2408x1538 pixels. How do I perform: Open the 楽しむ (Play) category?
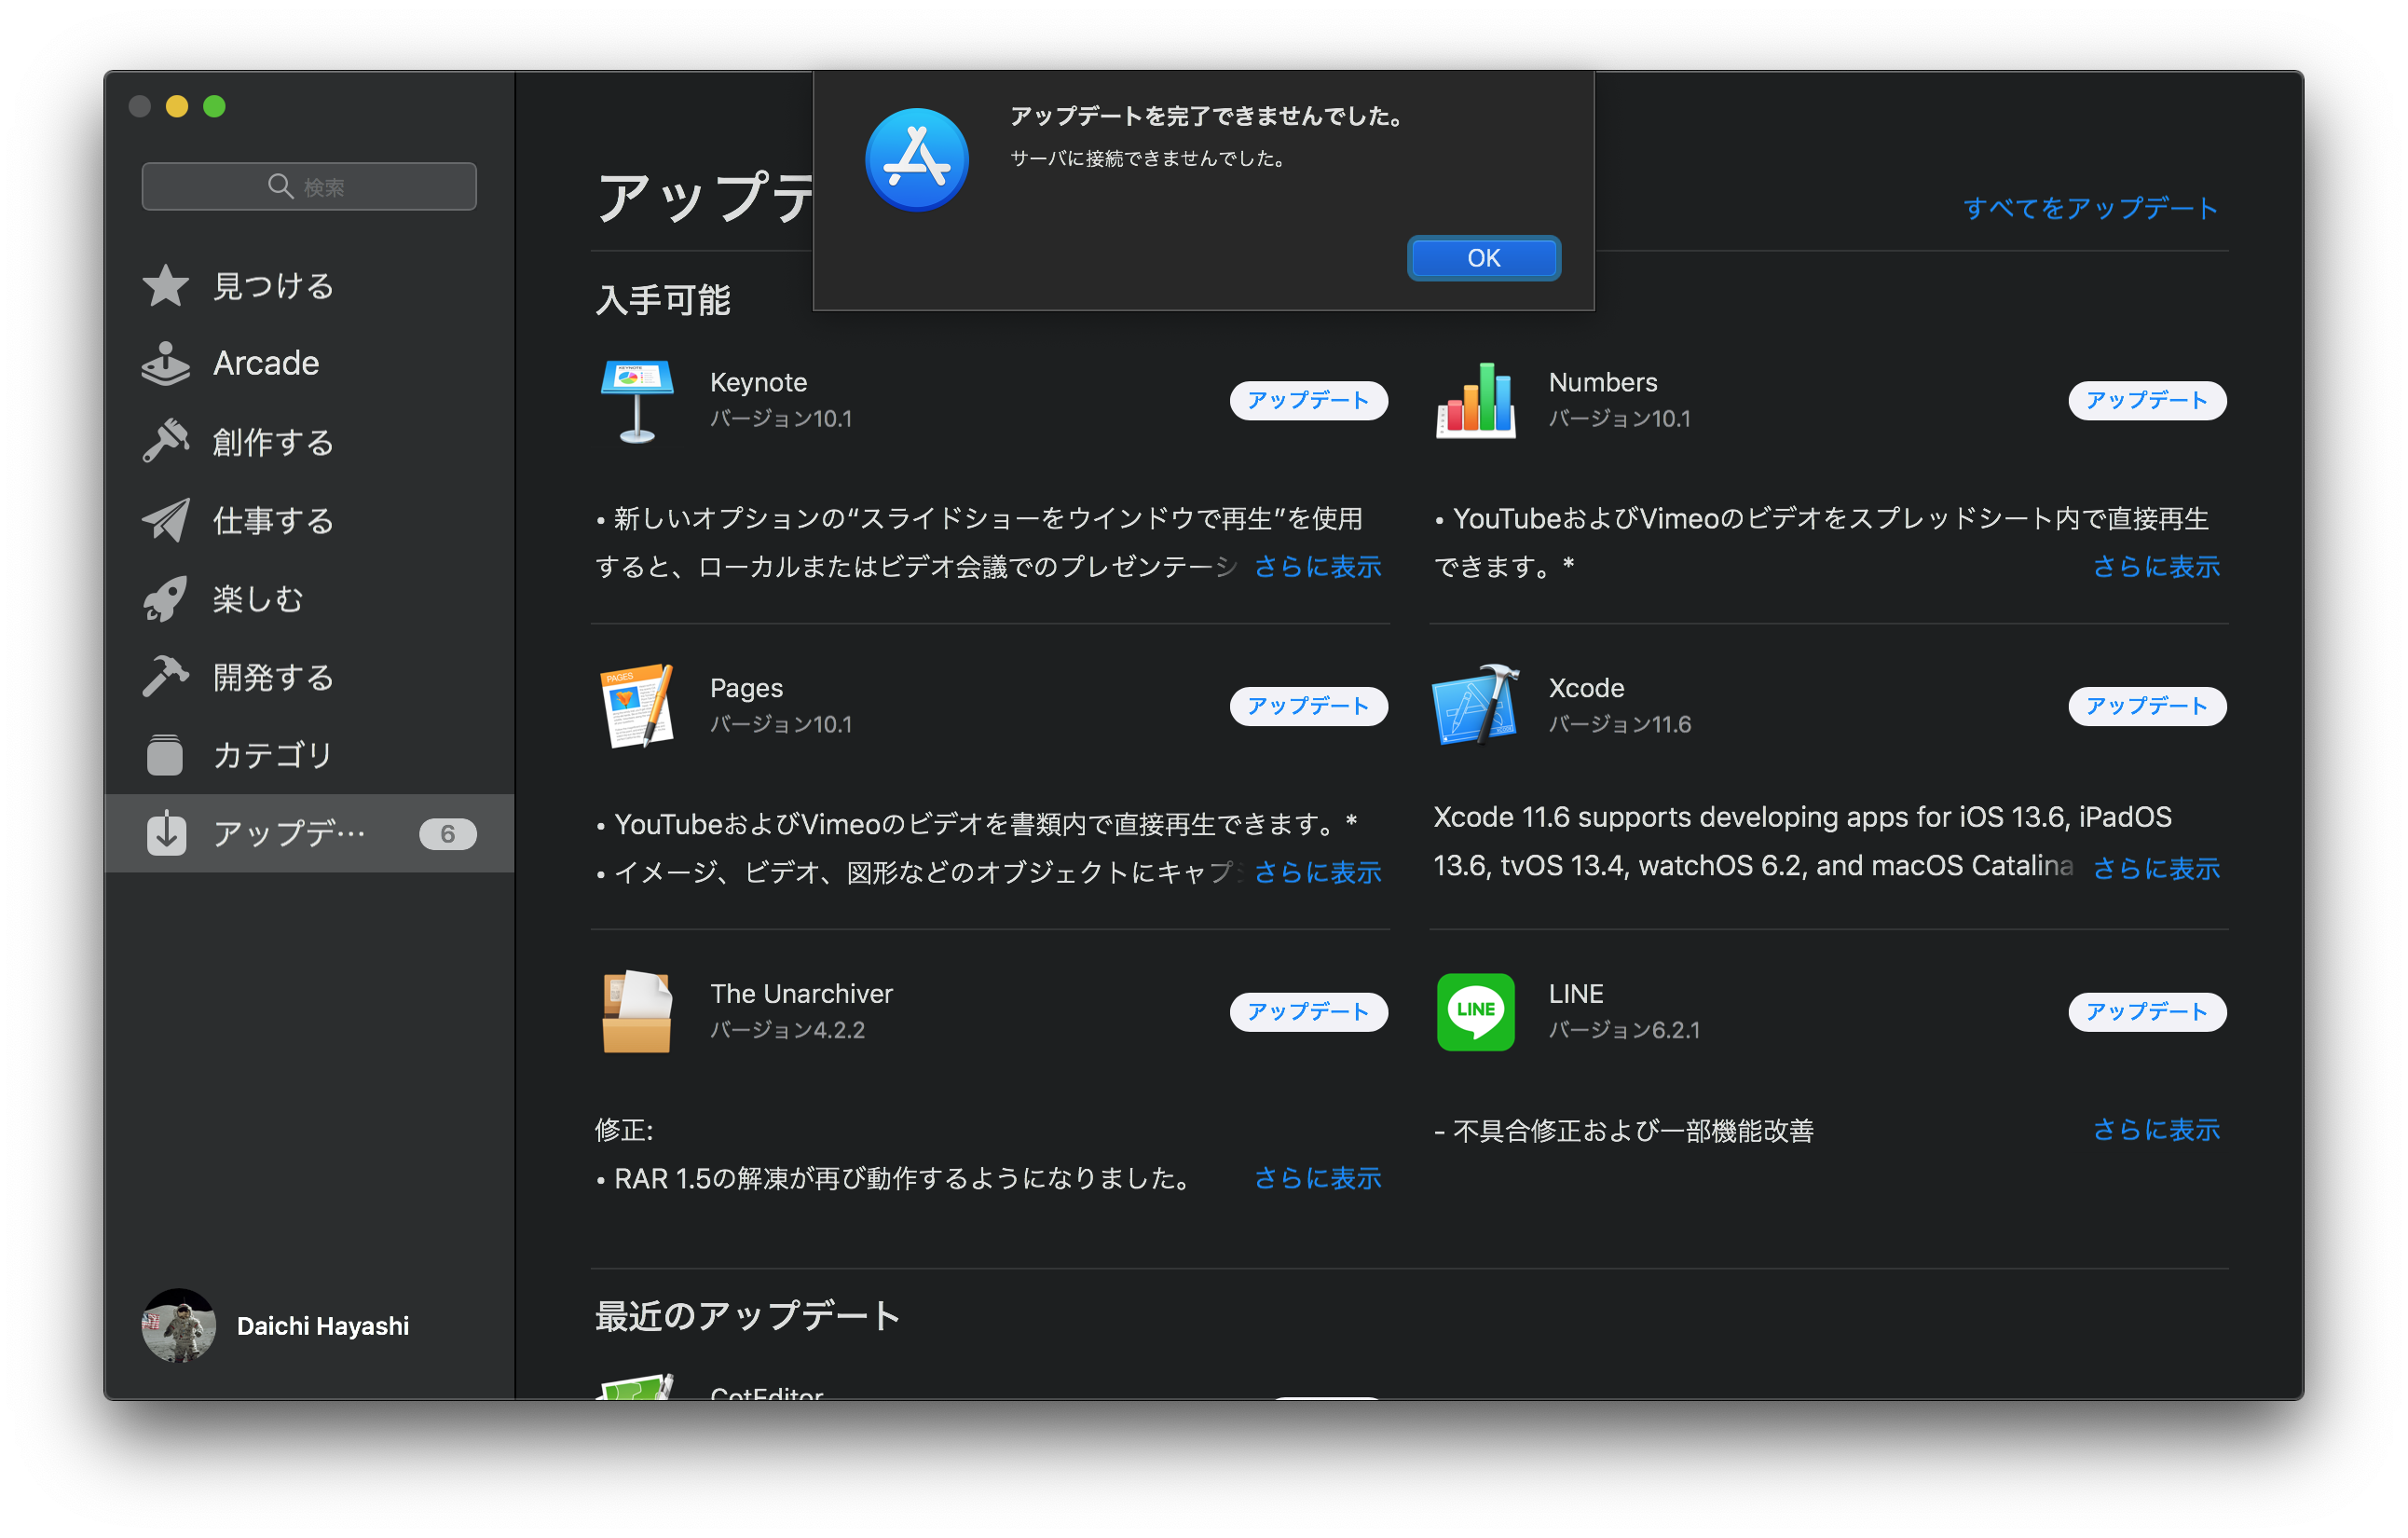pos(256,597)
